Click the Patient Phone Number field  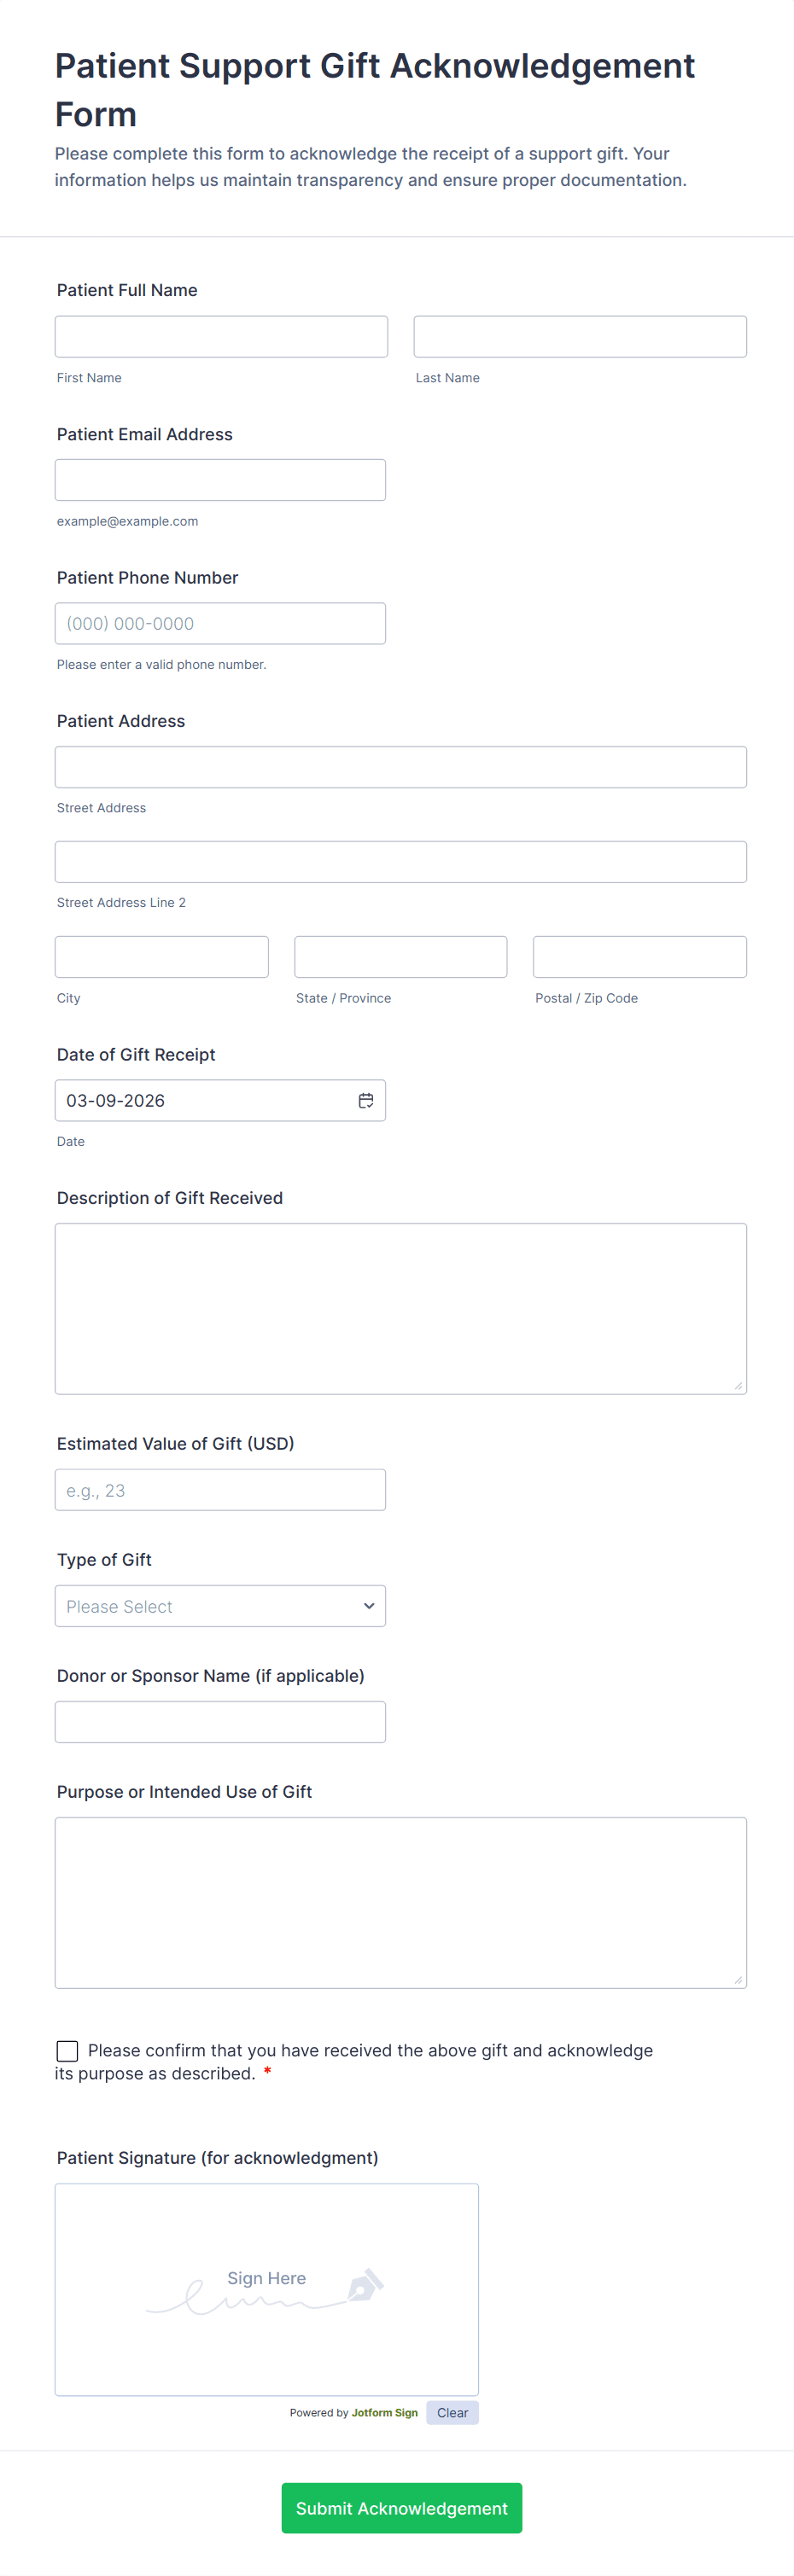click(x=220, y=623)
